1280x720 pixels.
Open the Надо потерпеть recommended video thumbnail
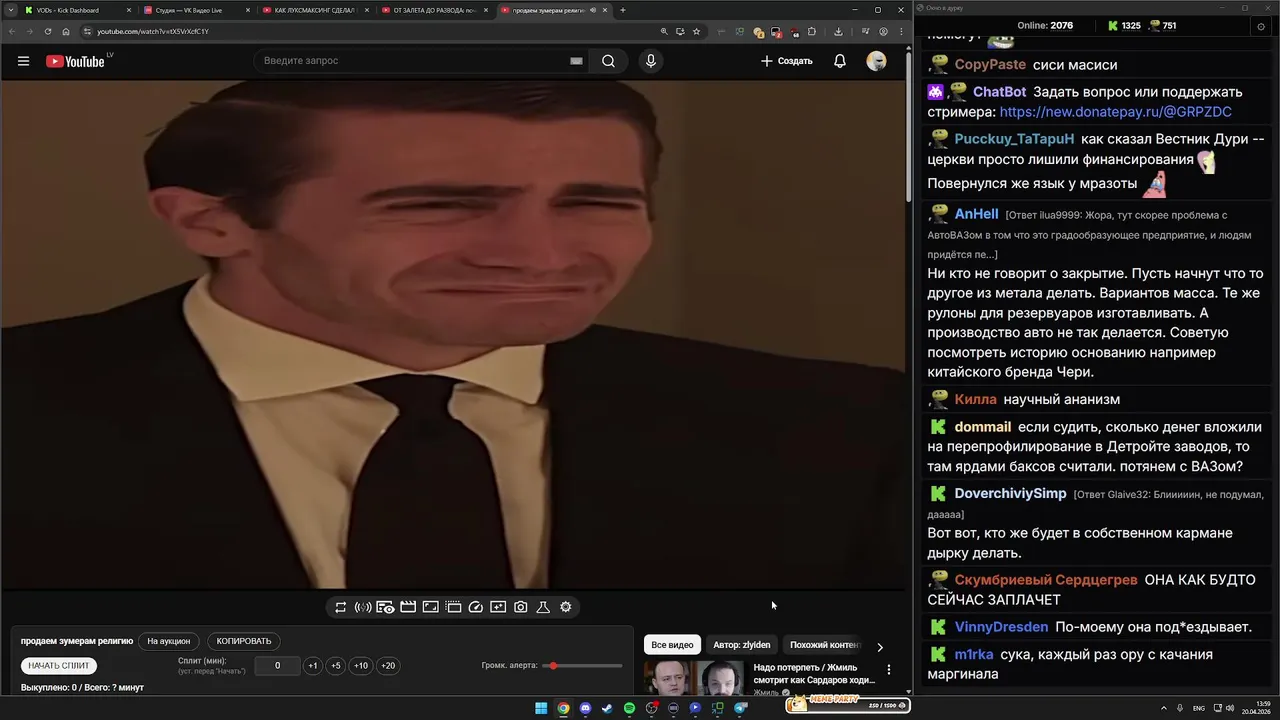(693, 678)
